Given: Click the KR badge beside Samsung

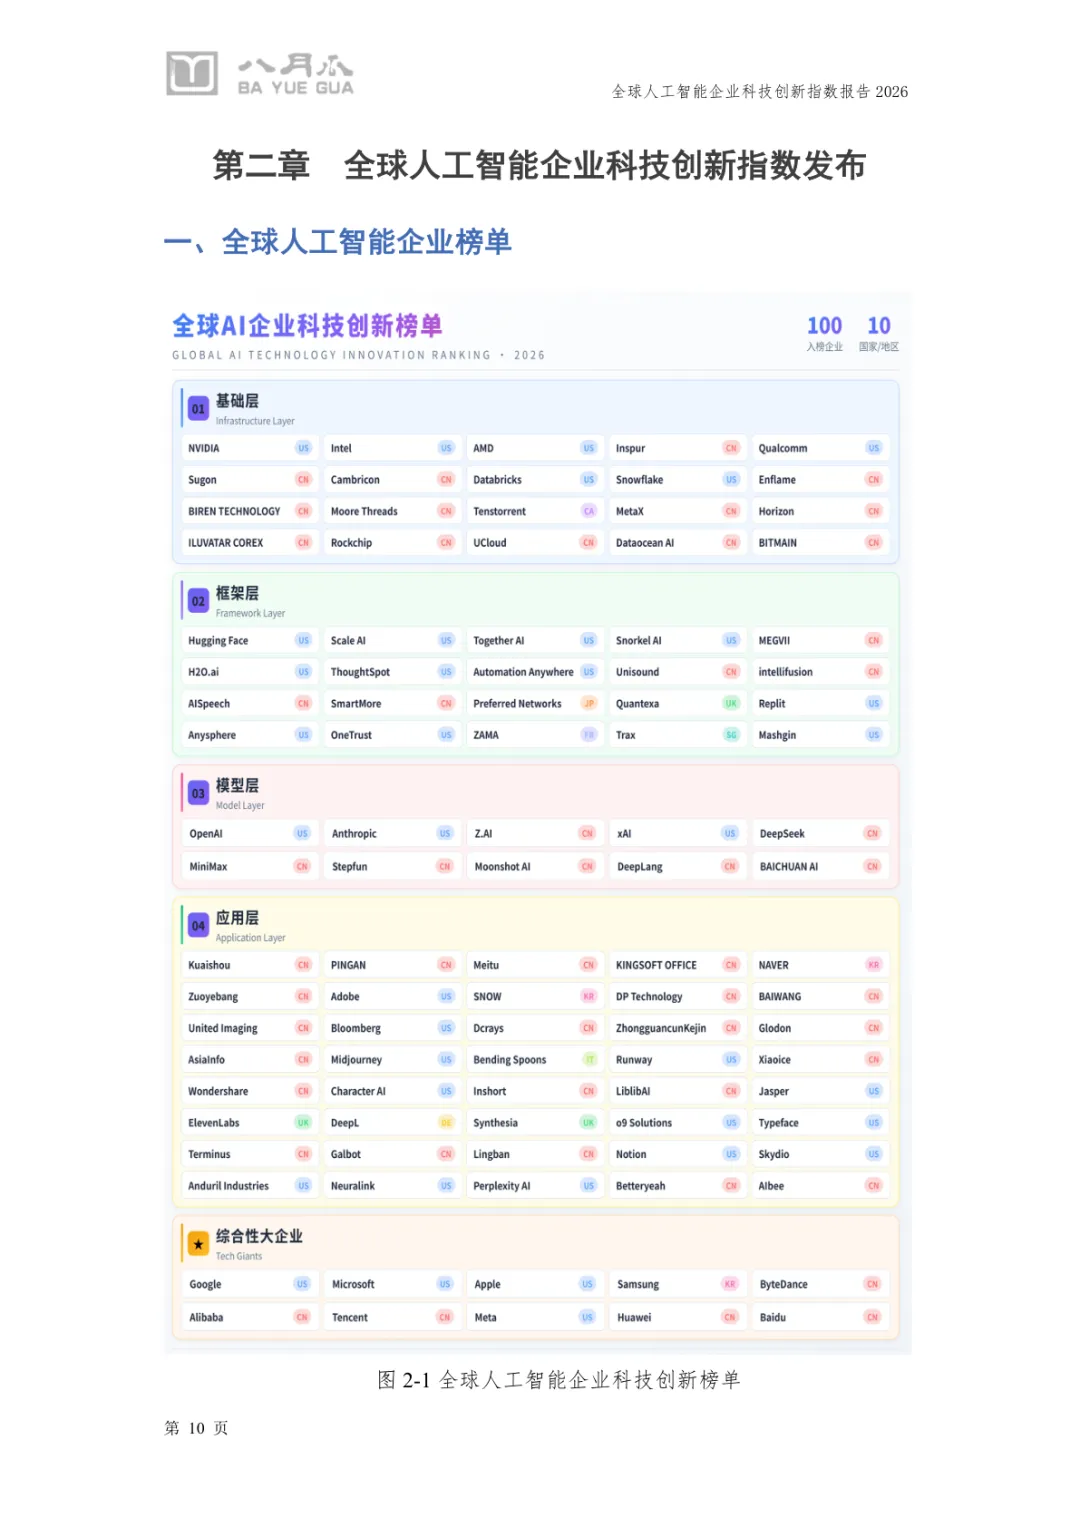Looking at the screenshot, I should pos(730,1284).
